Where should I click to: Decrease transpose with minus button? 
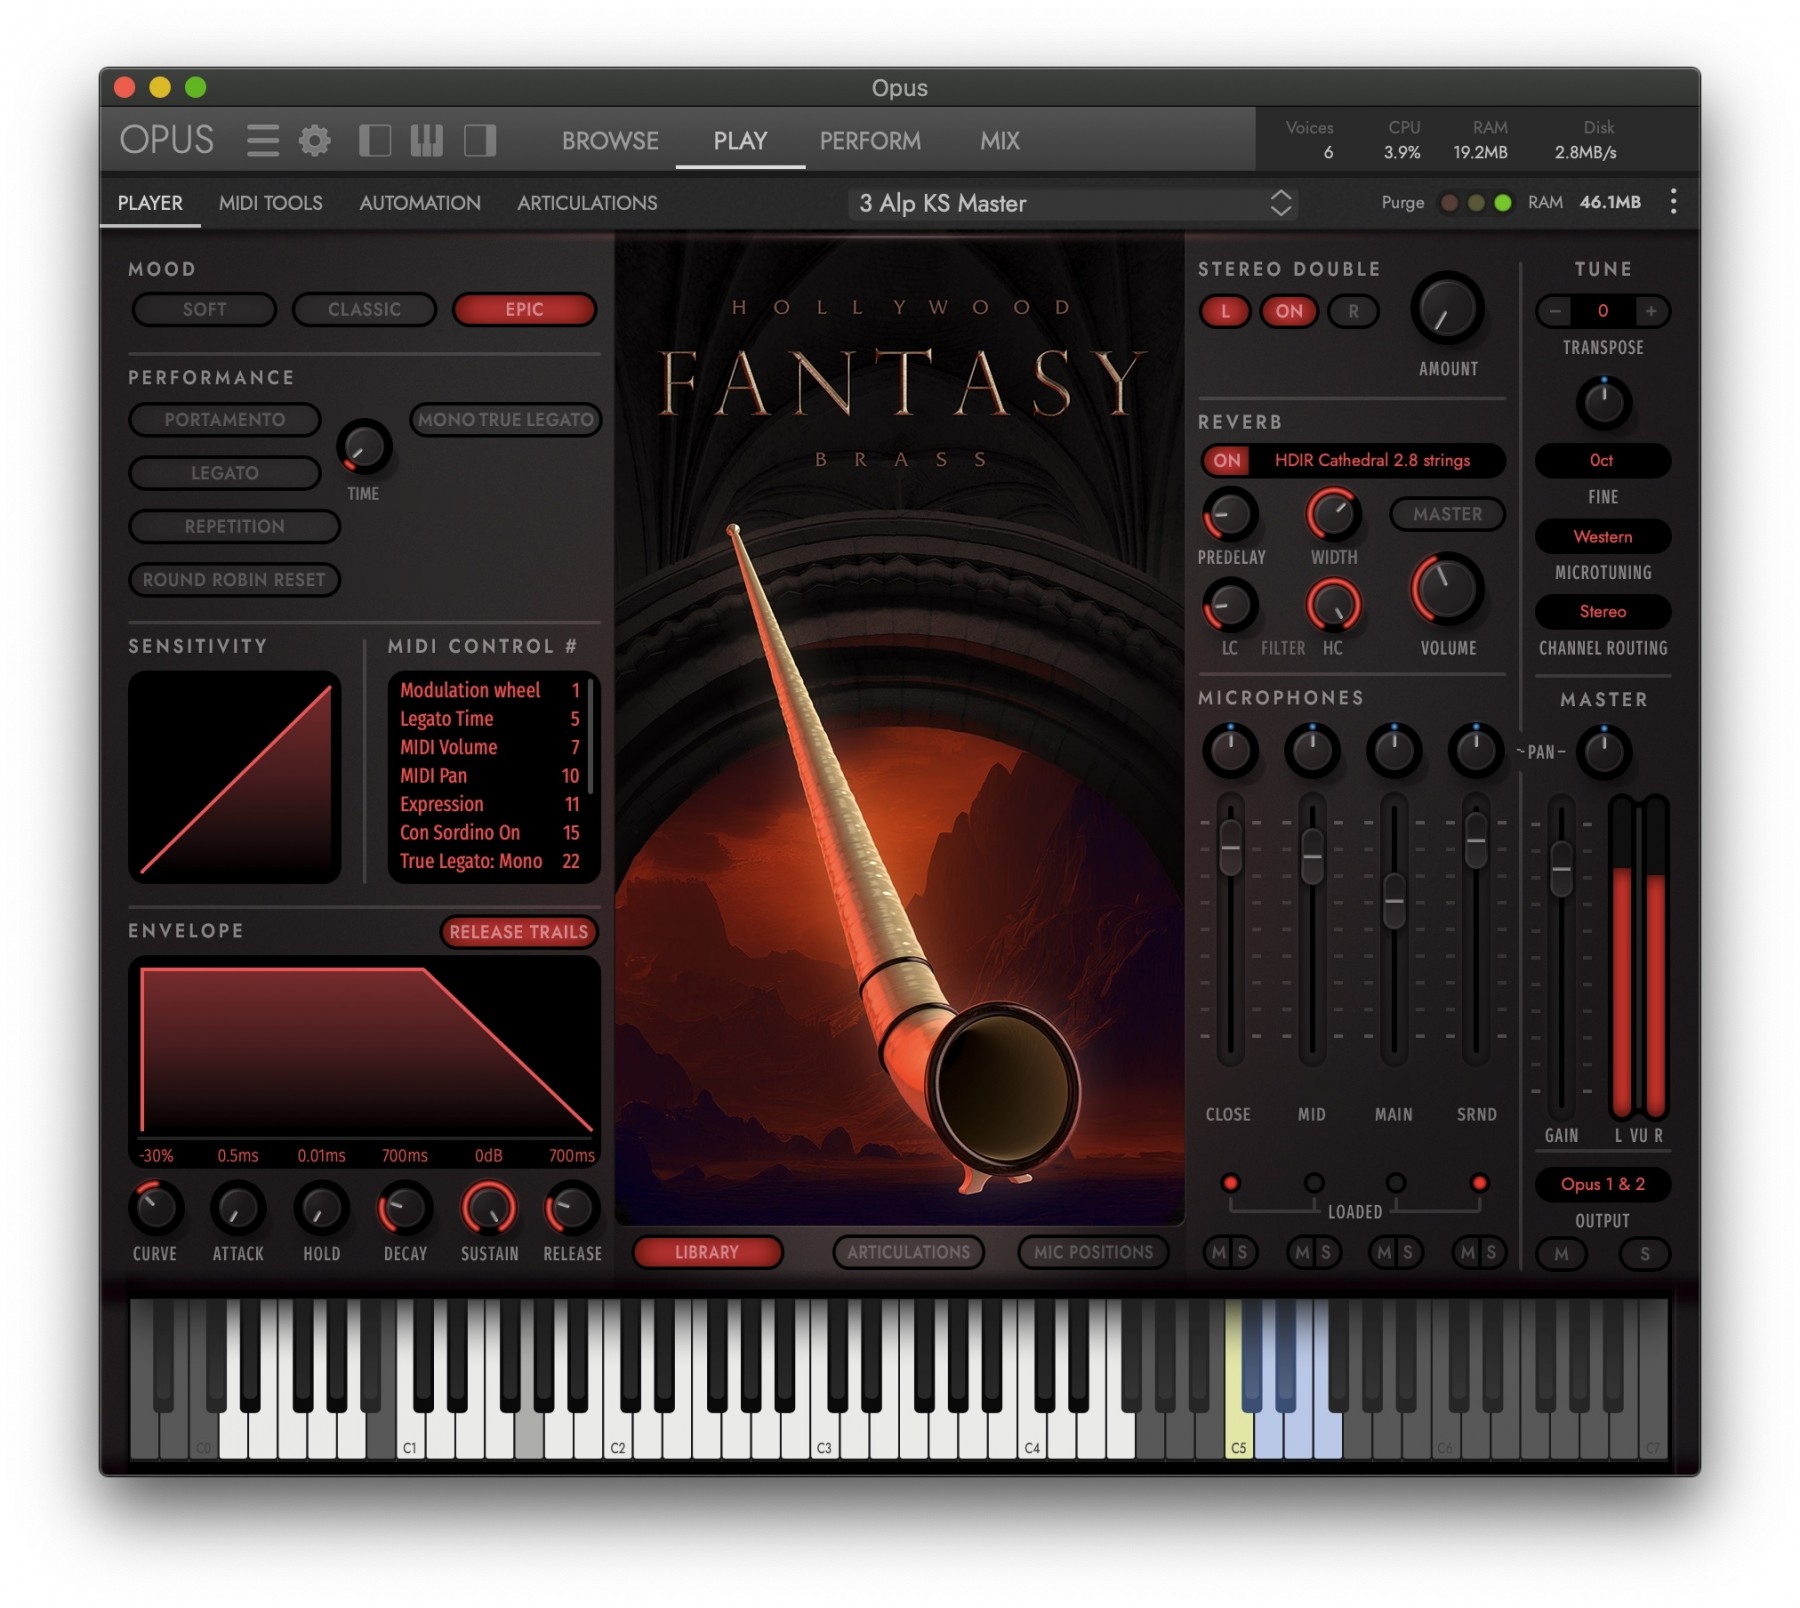coord(1555,311)
